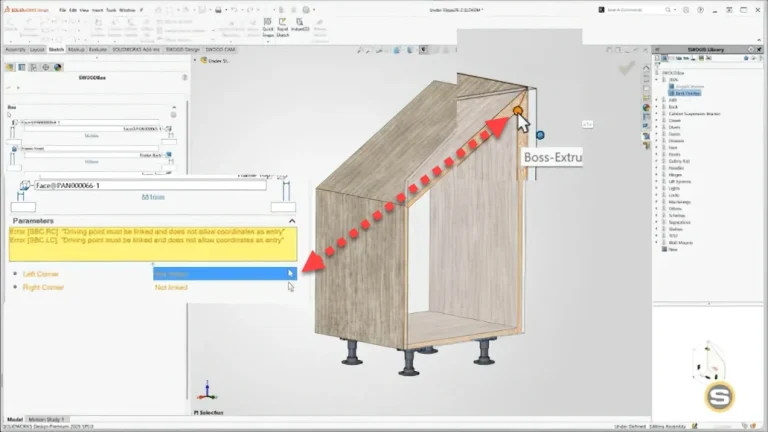768x432 pixels.
Task: Open the SWOOD Design tab
Action: [x=183, y=49]
